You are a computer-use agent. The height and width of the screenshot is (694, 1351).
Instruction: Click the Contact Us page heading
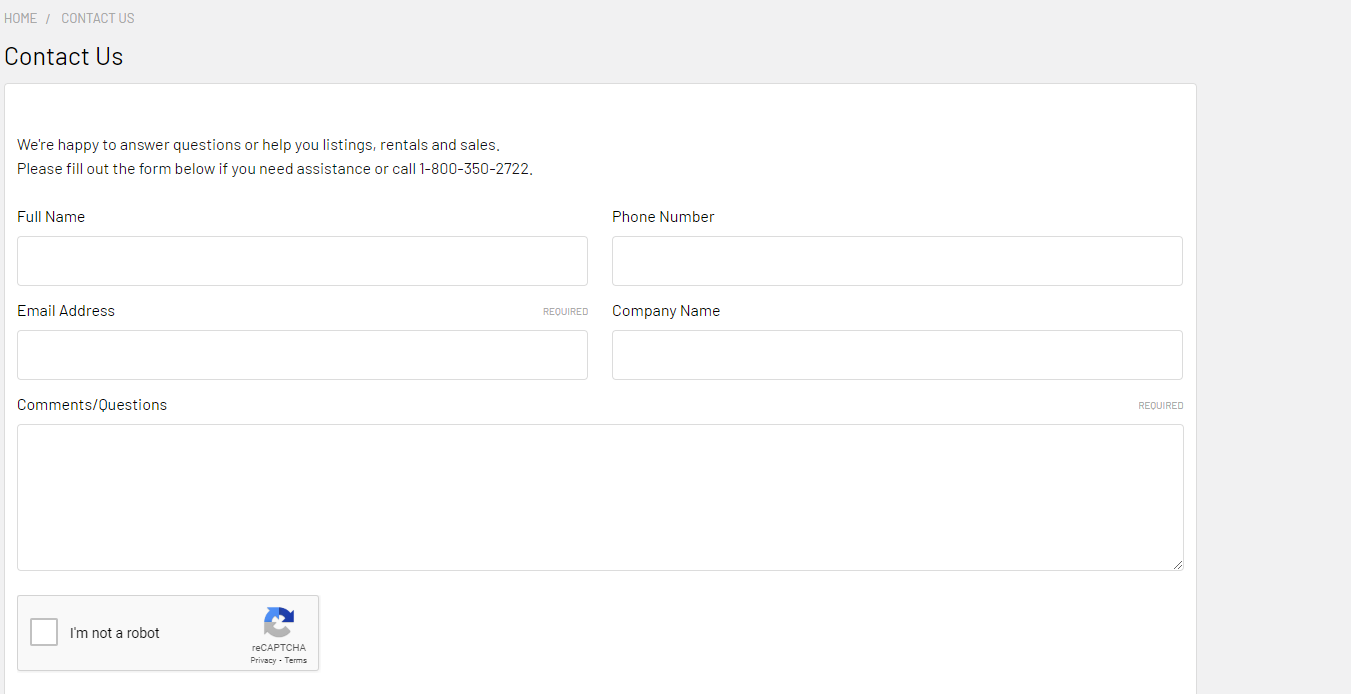coord(64,57)
